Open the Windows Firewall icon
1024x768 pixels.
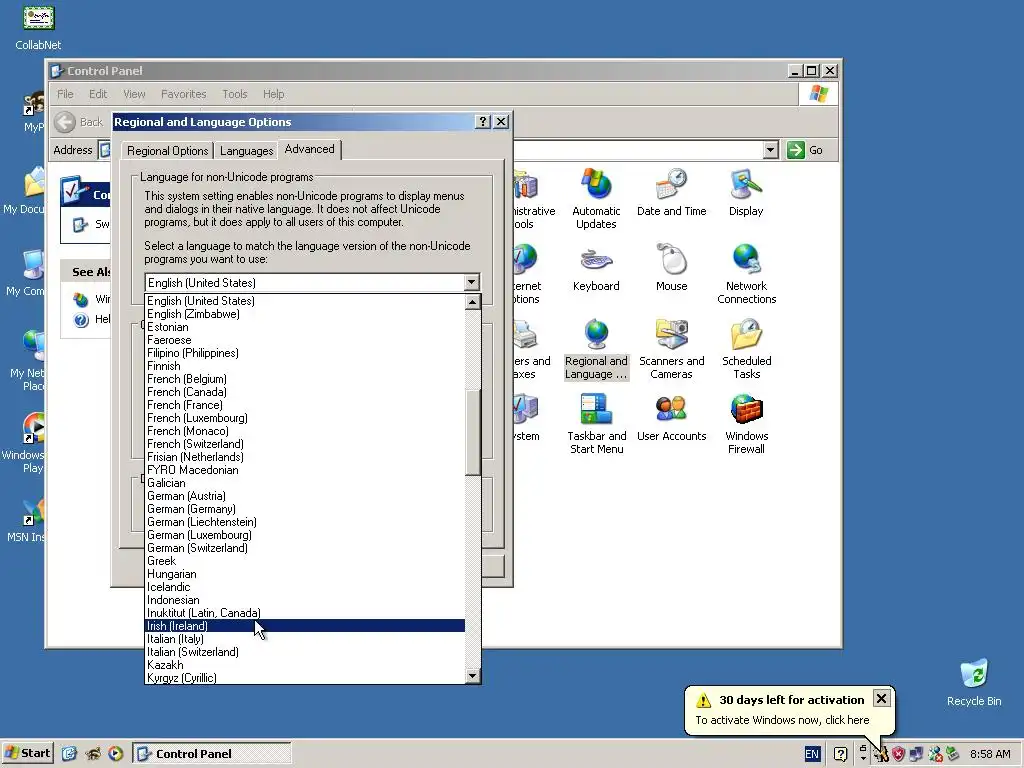pos(746,424)
